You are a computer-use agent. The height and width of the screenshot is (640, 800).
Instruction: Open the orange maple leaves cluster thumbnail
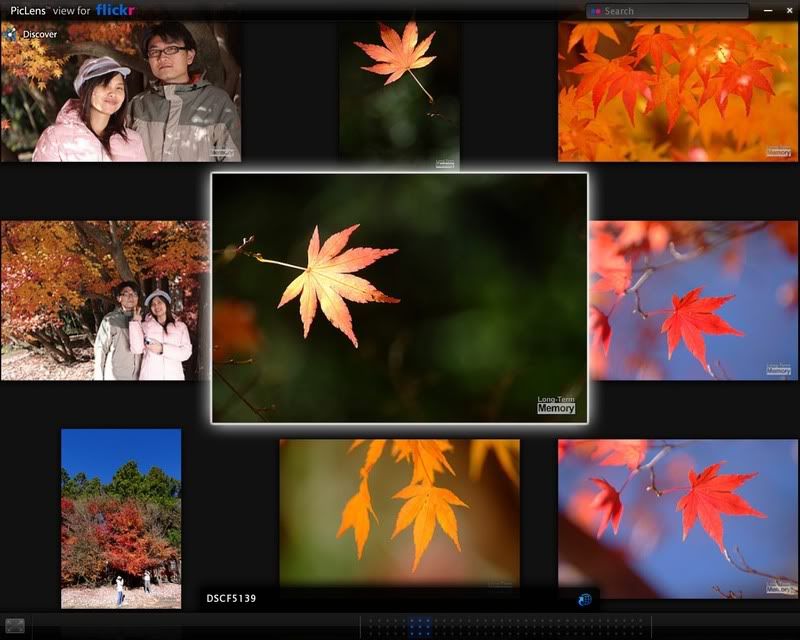click(x=678, y=91)
